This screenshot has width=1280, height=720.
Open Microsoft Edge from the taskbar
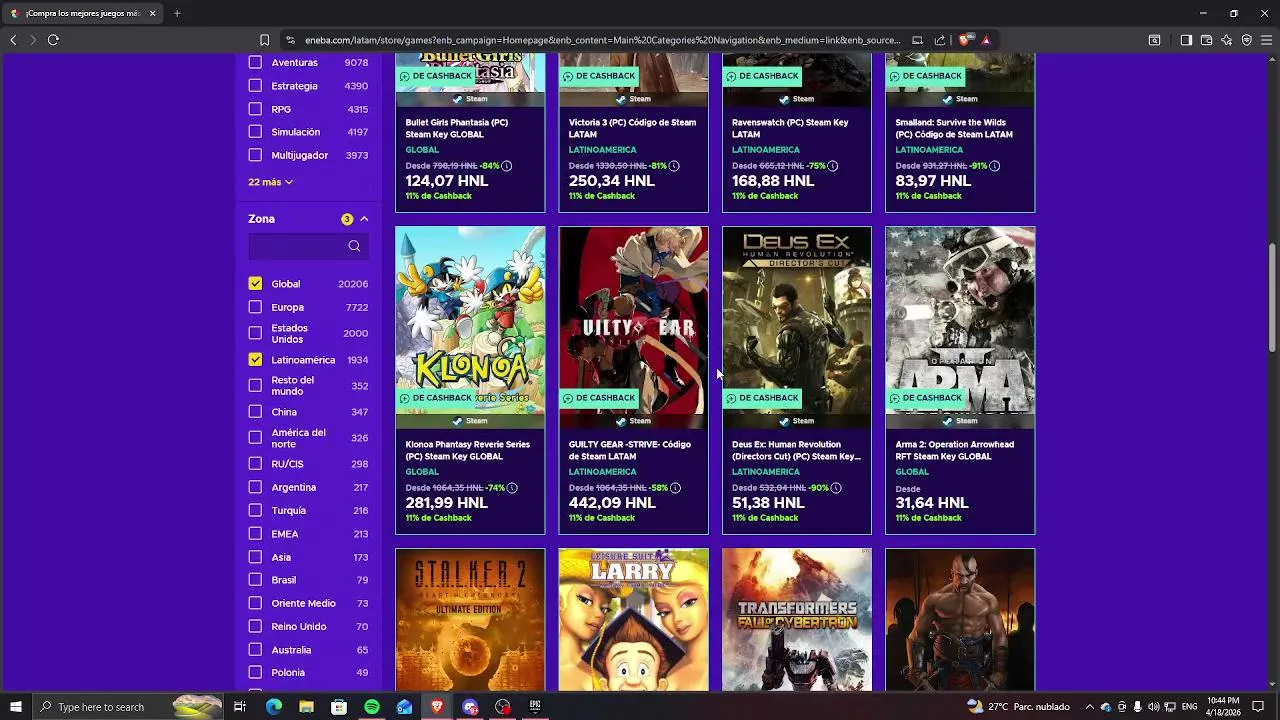point(273,707)
